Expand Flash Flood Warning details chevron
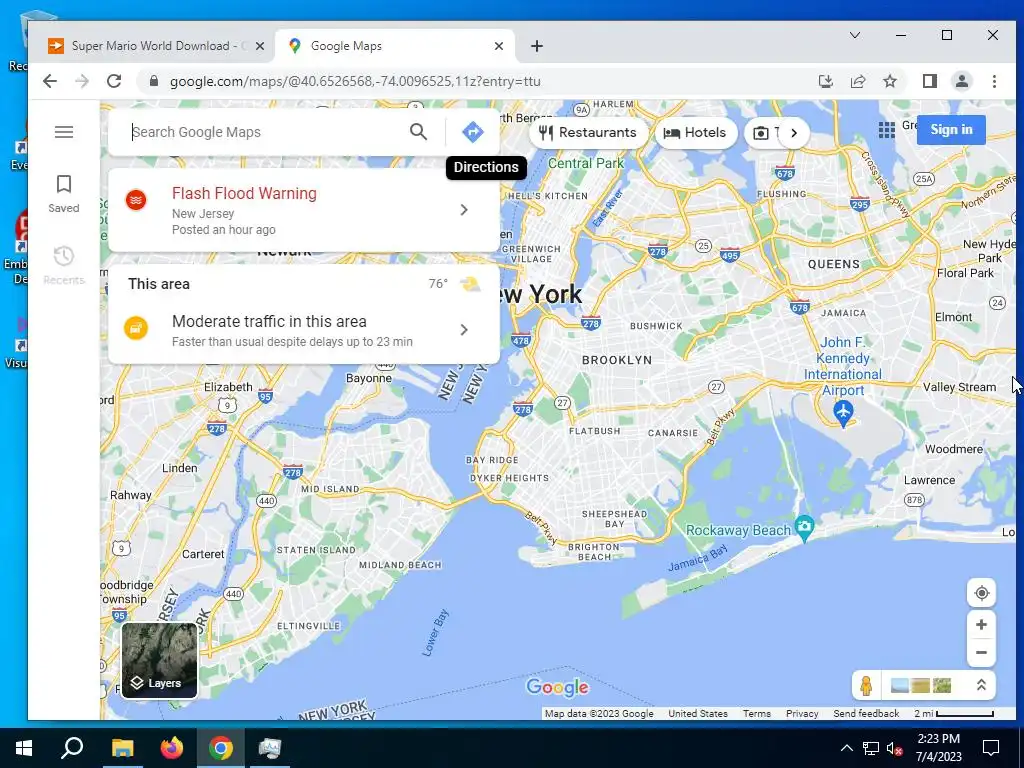The width and height of the screenshot is (1024, 768). tap(464, 210)
